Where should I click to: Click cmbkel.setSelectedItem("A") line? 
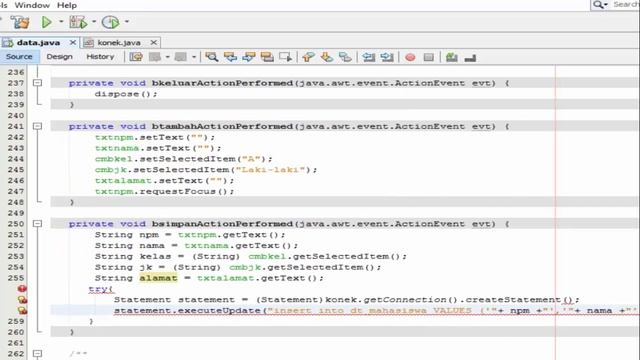click(x=183, y=159)
